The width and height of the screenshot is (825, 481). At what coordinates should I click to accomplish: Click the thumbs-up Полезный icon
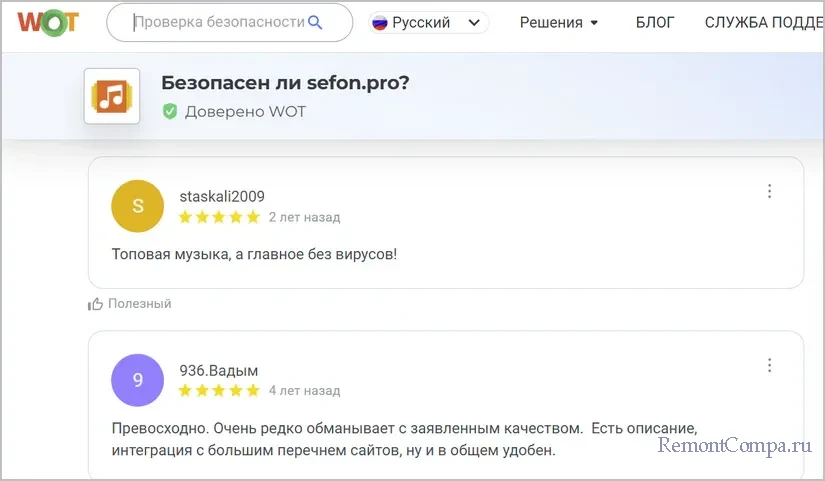click(x=96, y=304)
